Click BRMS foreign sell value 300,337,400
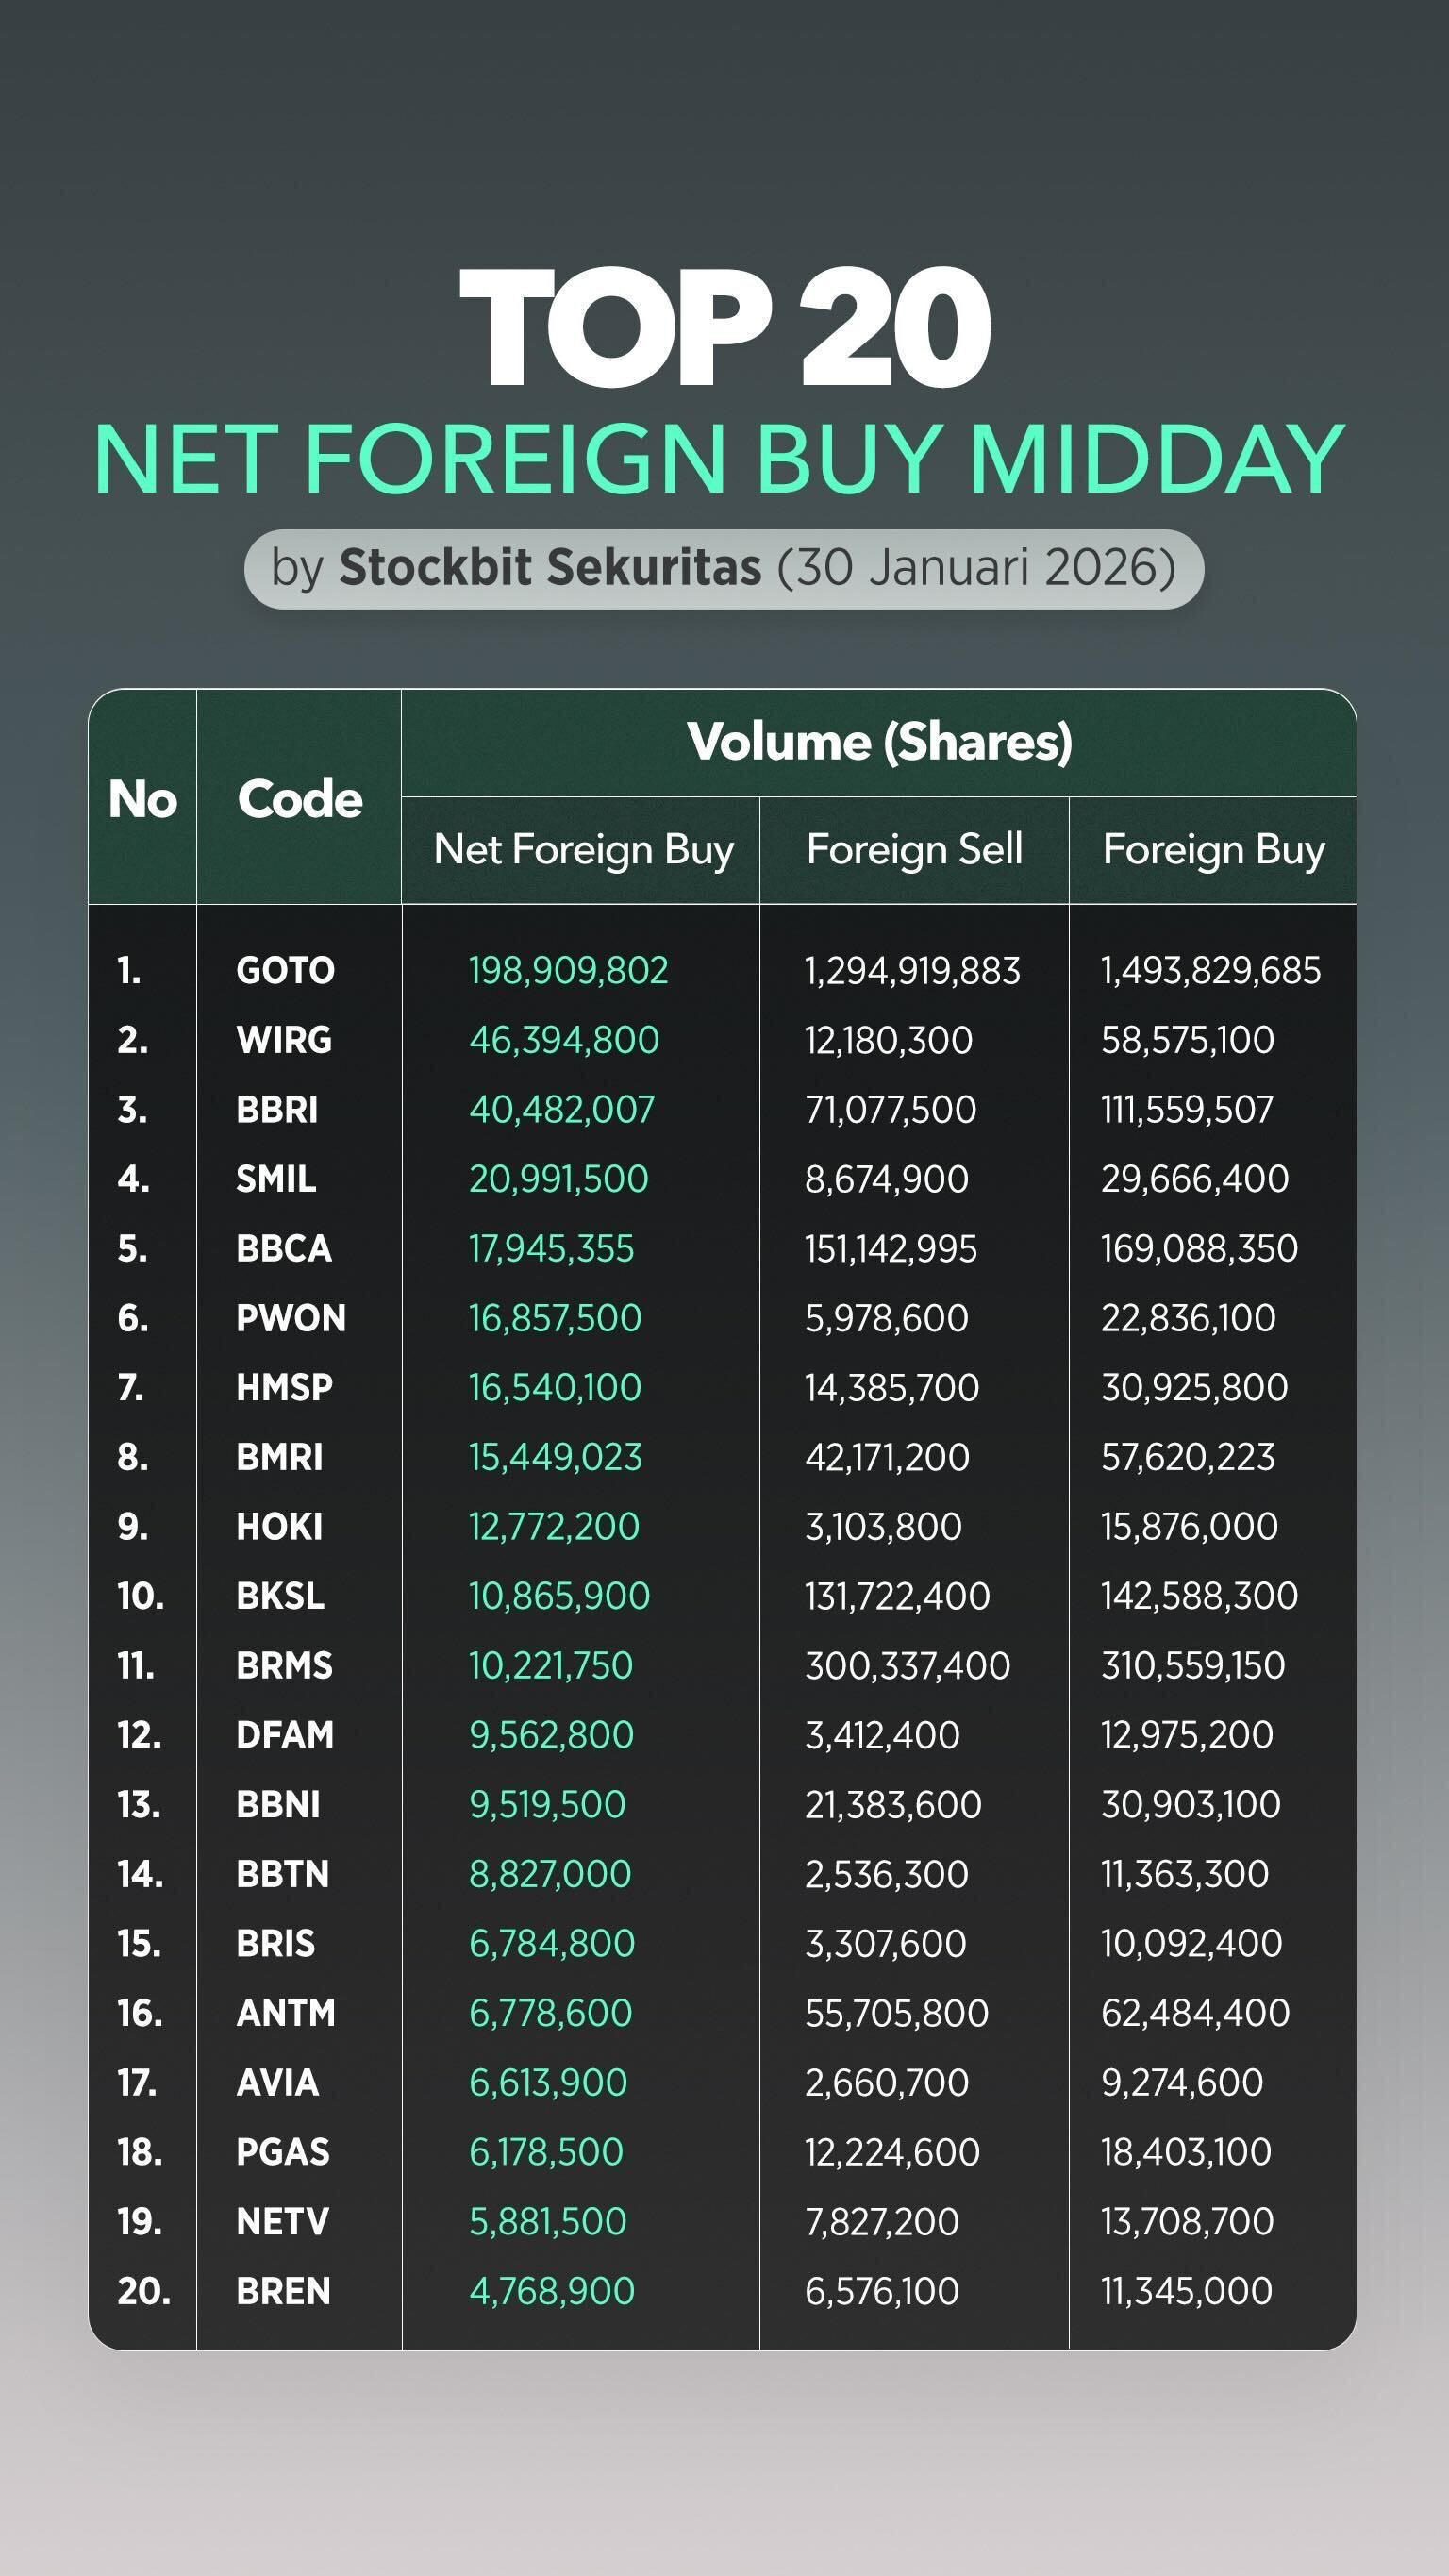The width and height of the screenshot is (1449, 2576). tap(907, 1665)
